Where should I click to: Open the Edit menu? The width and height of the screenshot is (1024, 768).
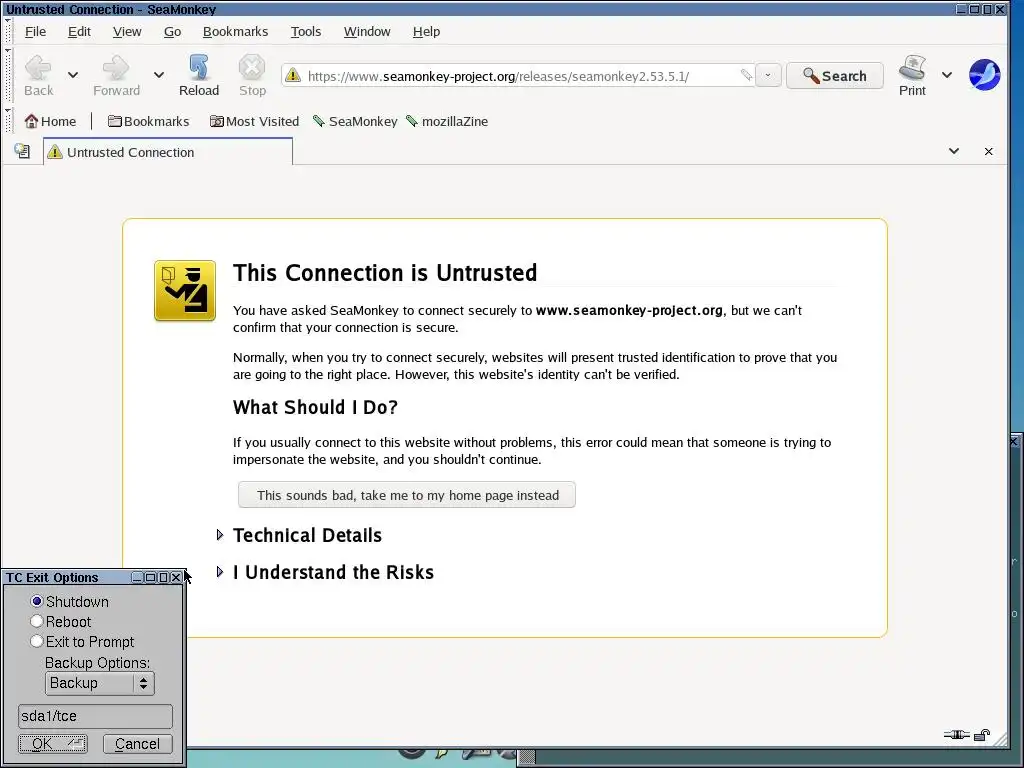pyautogui.click(x=79, y=31)
